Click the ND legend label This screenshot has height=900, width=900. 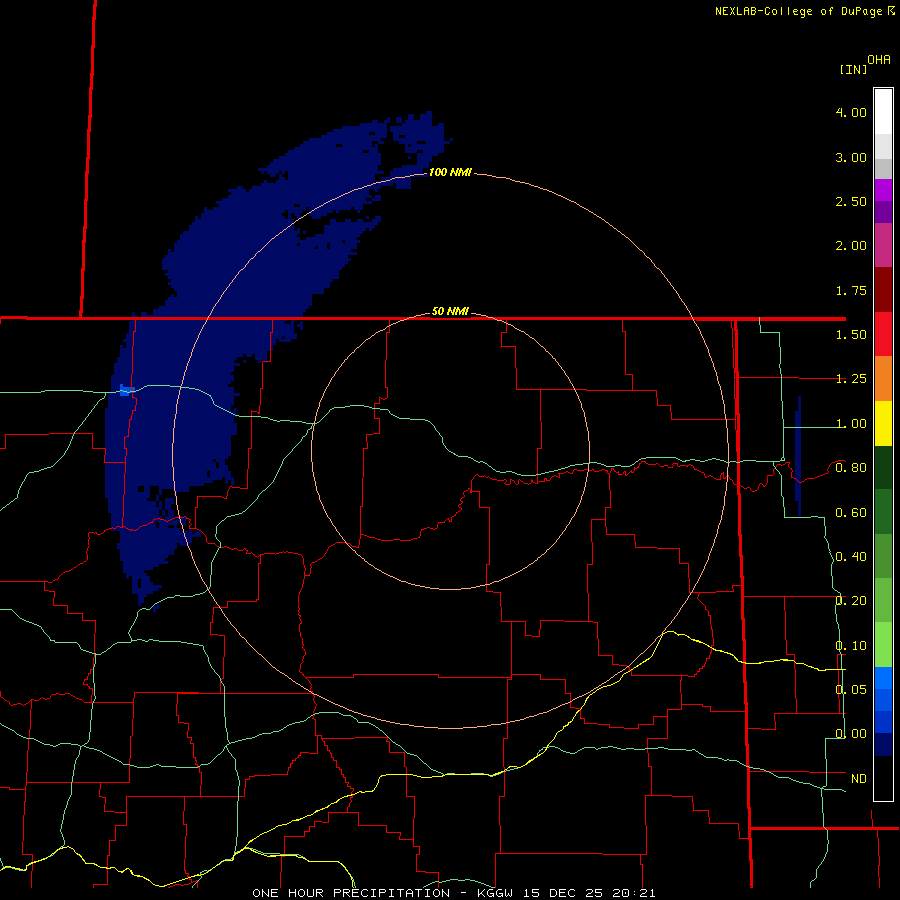859,779
